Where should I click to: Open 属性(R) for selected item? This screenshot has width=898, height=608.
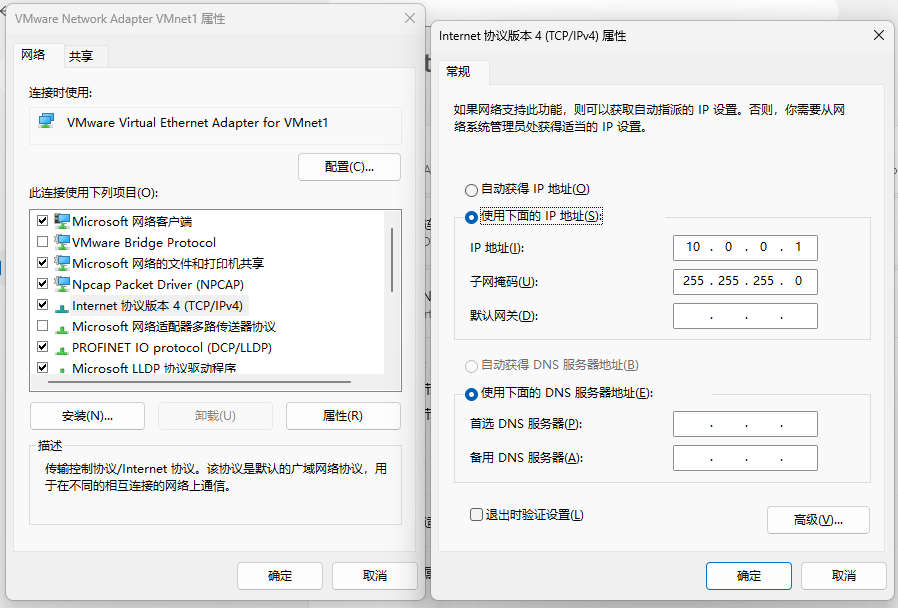tap(343, 416)
